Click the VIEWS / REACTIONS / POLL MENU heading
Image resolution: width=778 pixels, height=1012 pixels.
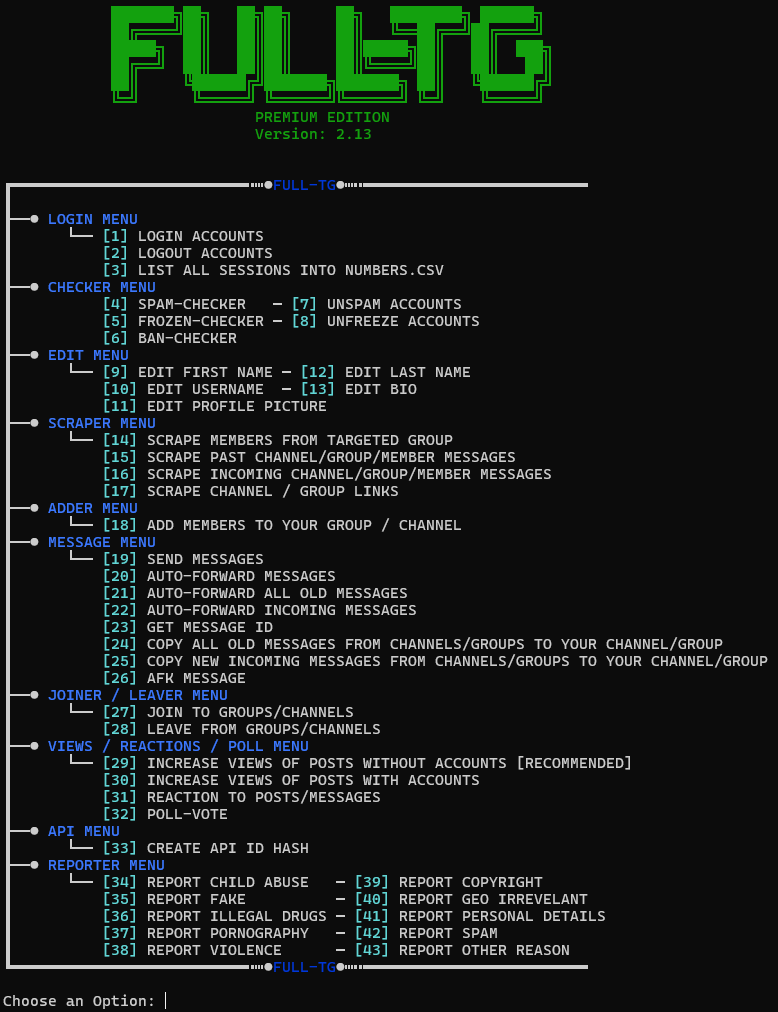pos(178,746)
